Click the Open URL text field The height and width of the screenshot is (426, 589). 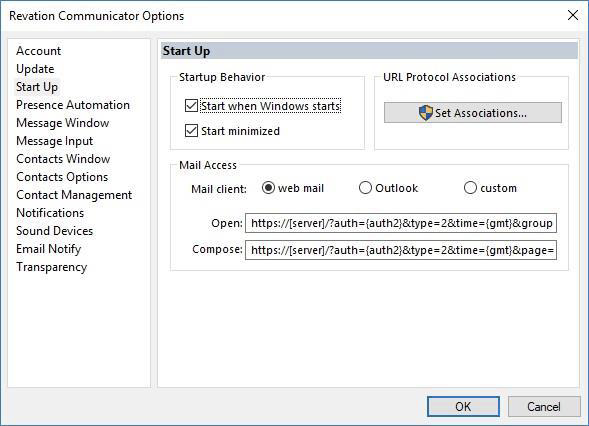[401, 223]
